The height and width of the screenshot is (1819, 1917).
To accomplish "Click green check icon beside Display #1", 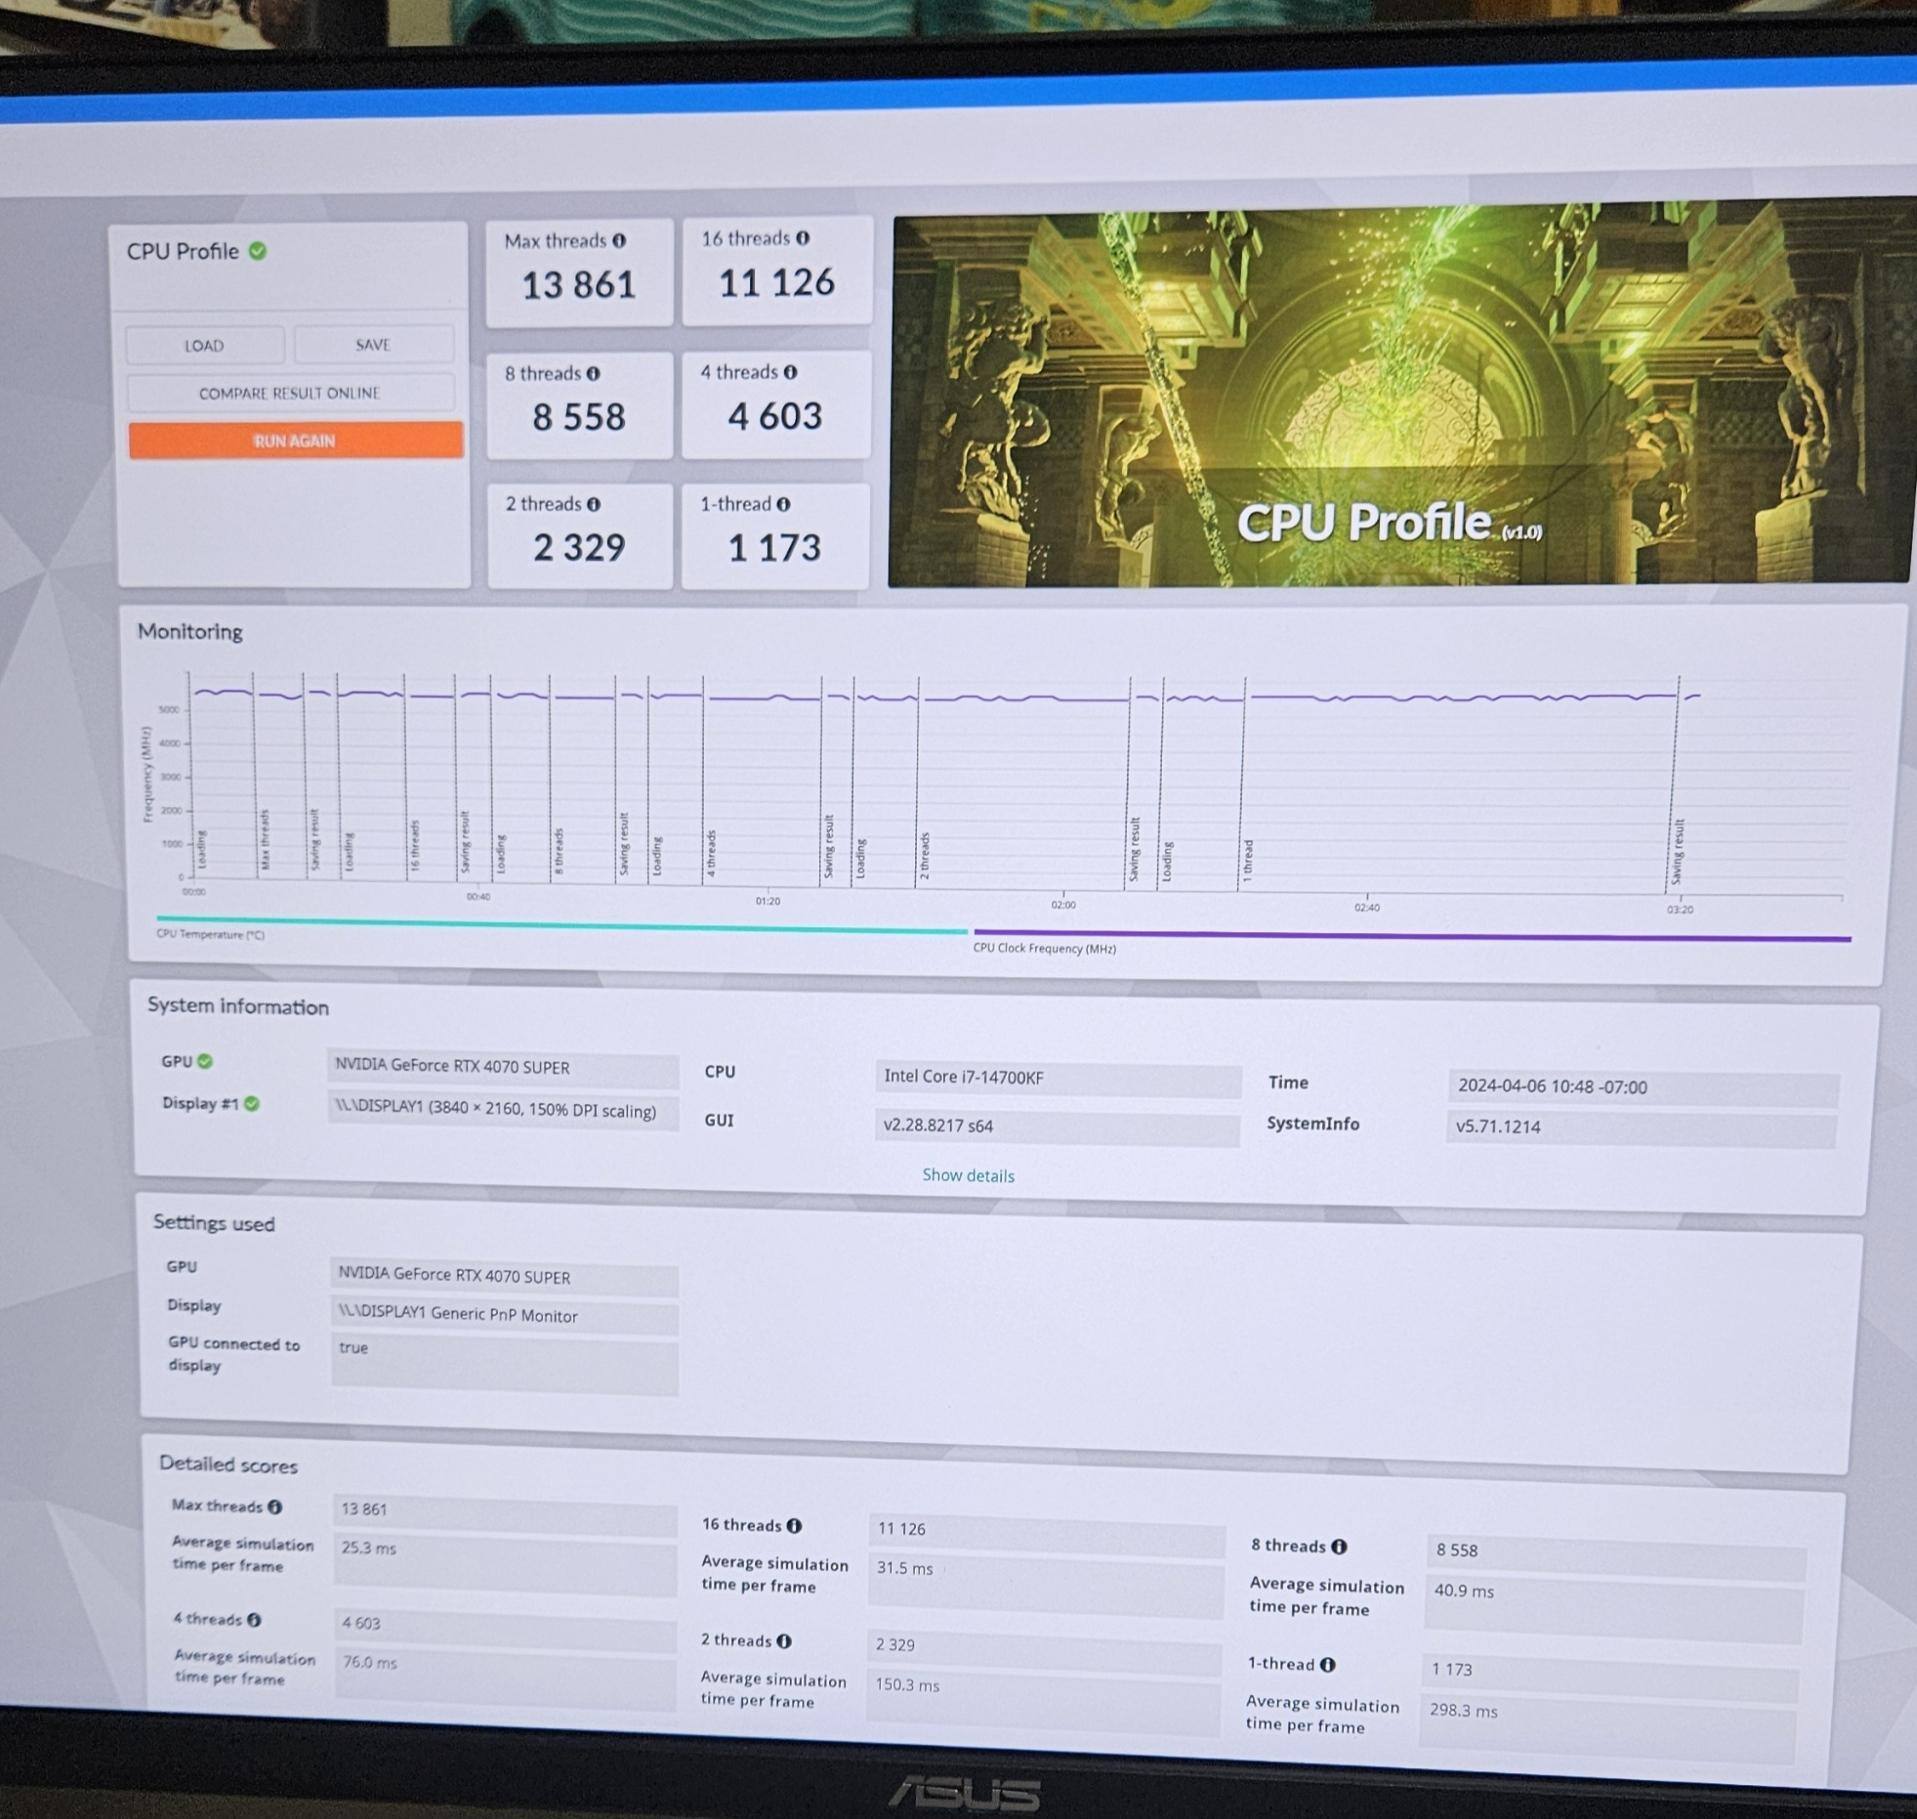I will tap(252, 1103).
